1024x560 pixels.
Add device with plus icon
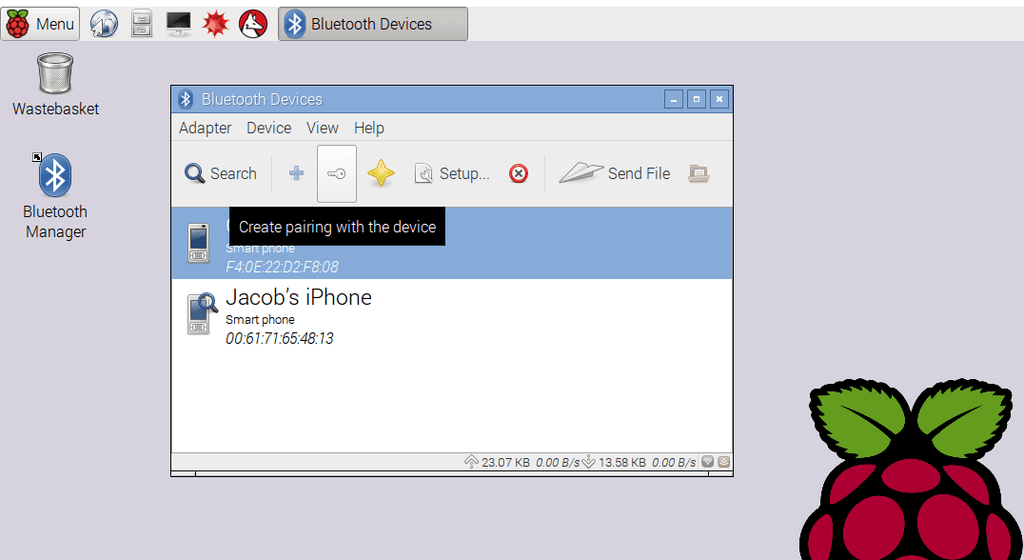[296, 174]
